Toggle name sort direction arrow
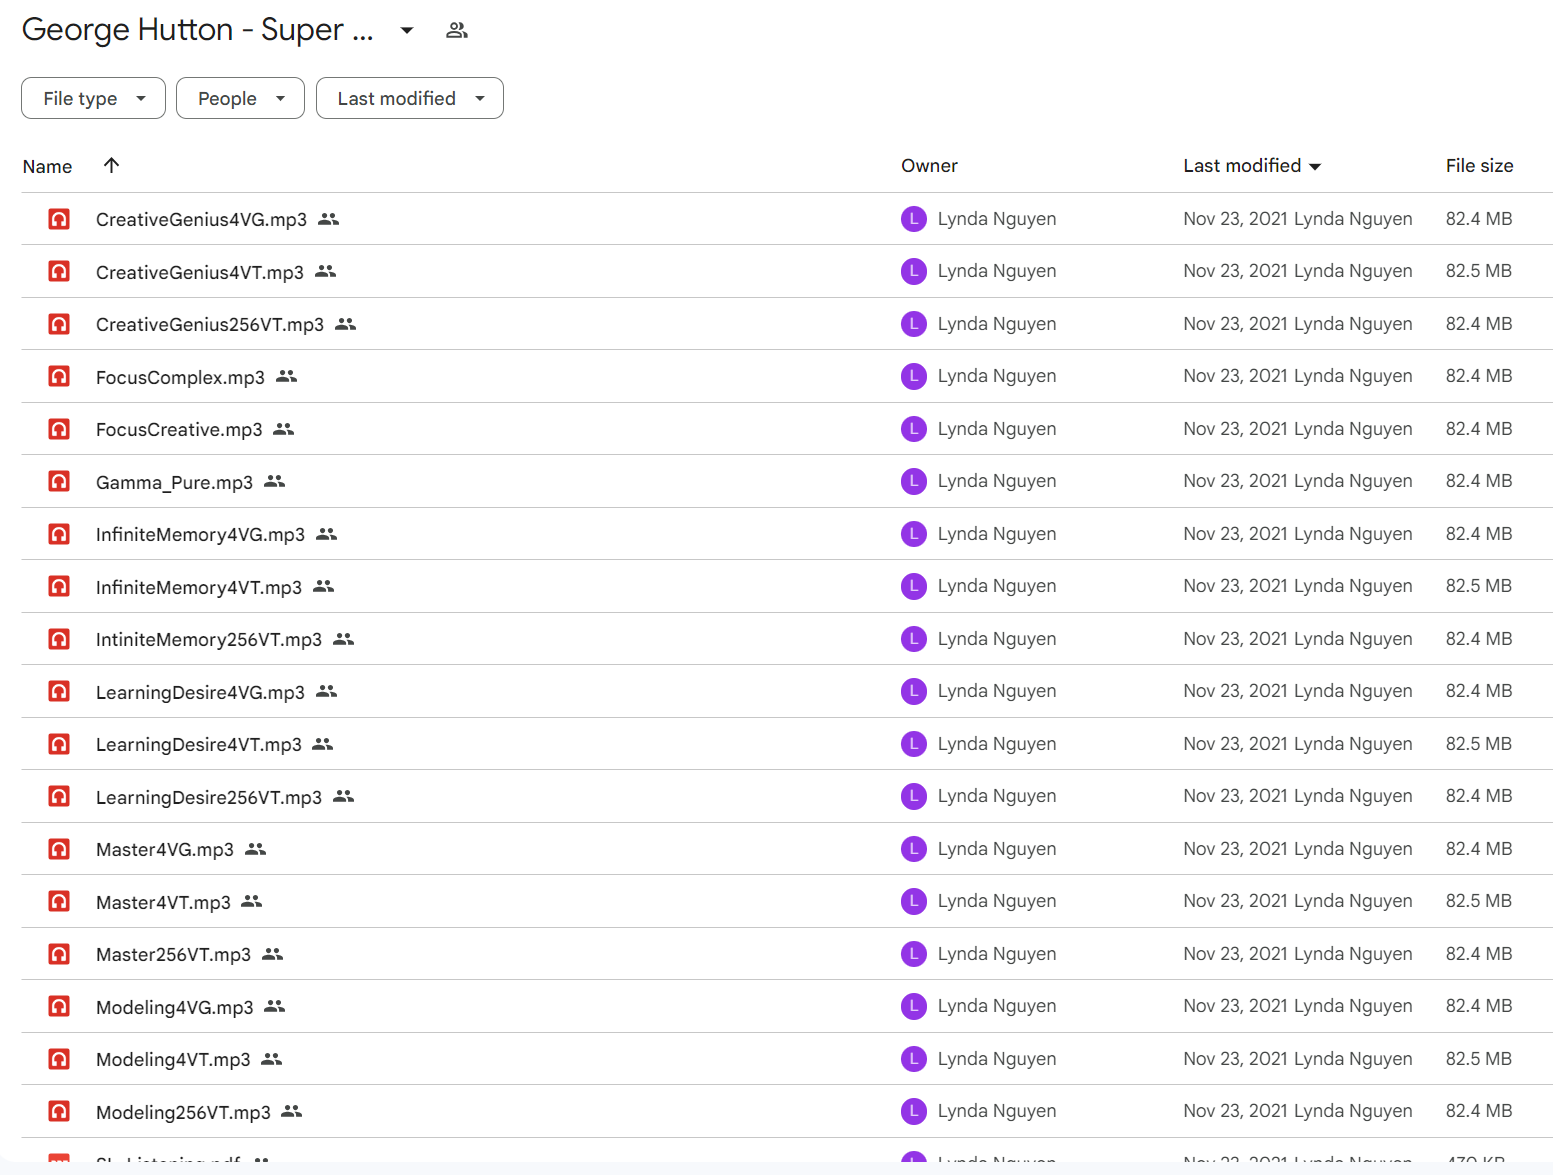 111,165
